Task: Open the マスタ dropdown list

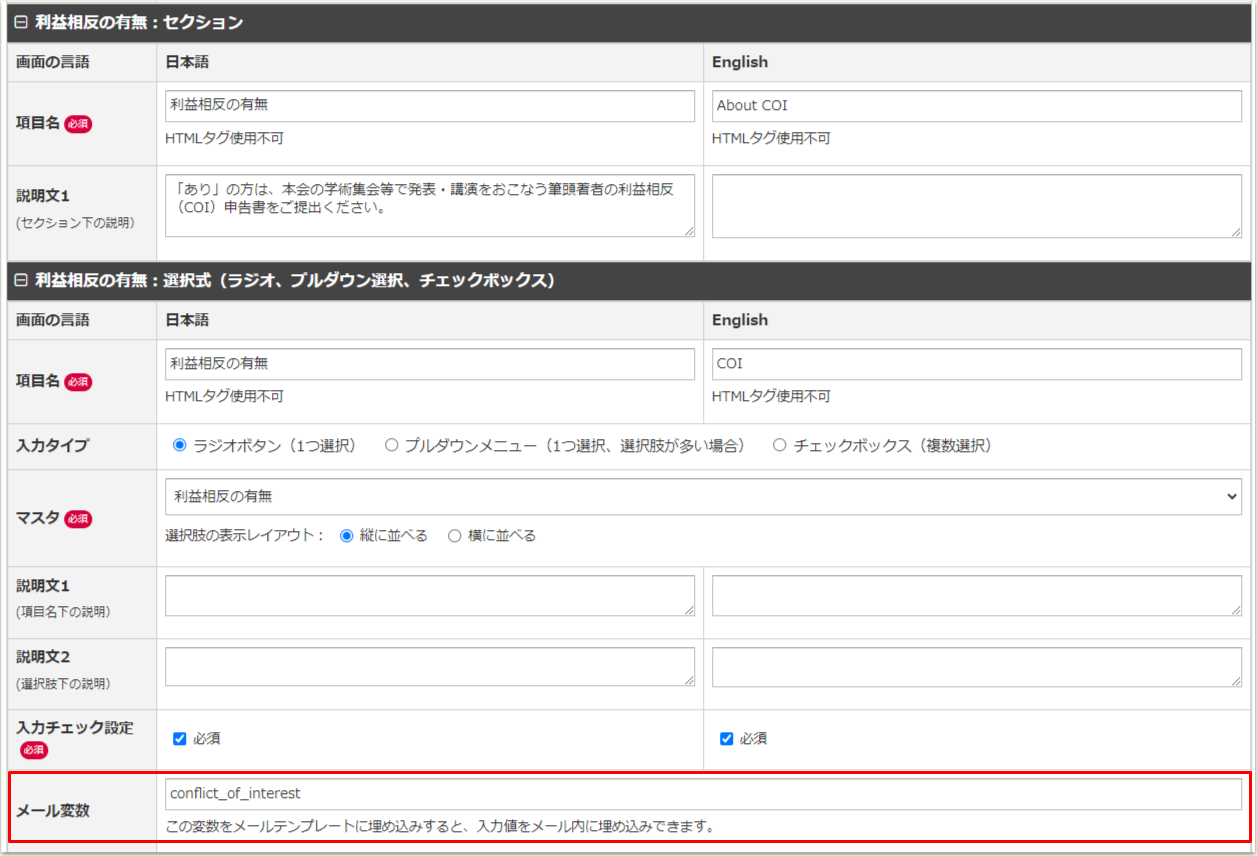Action: 703,497
